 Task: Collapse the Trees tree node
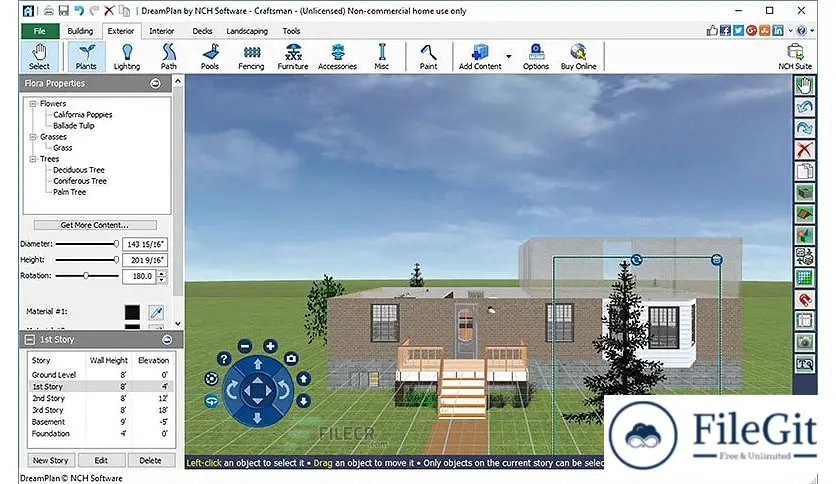pyautogui.click(x=33, y=159)
